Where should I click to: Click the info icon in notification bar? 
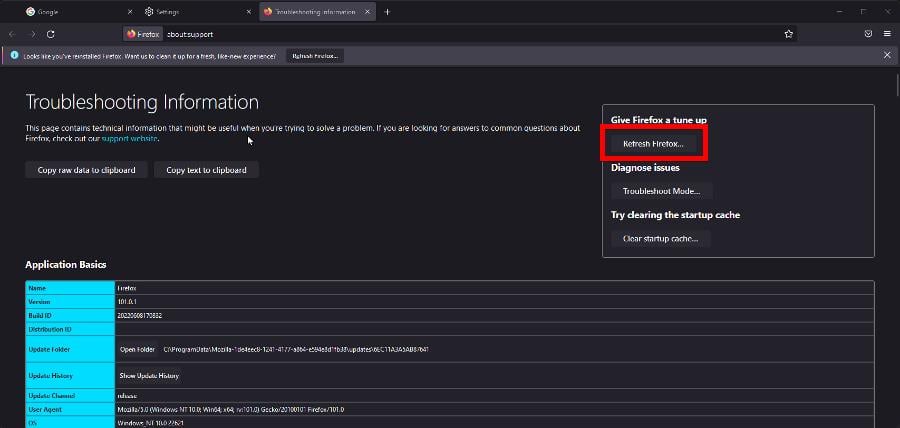15,56
